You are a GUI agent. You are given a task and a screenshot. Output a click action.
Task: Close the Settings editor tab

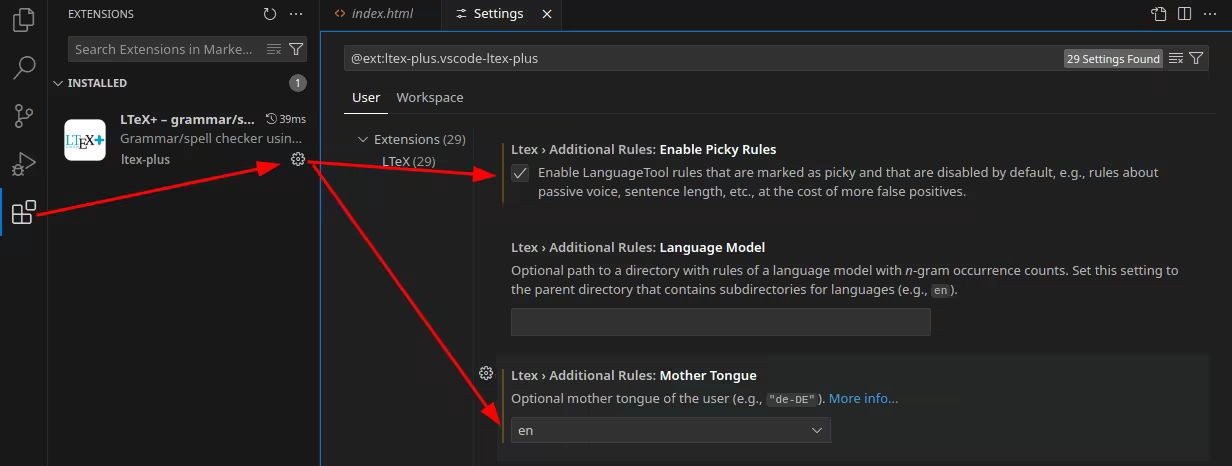[546, 14]
